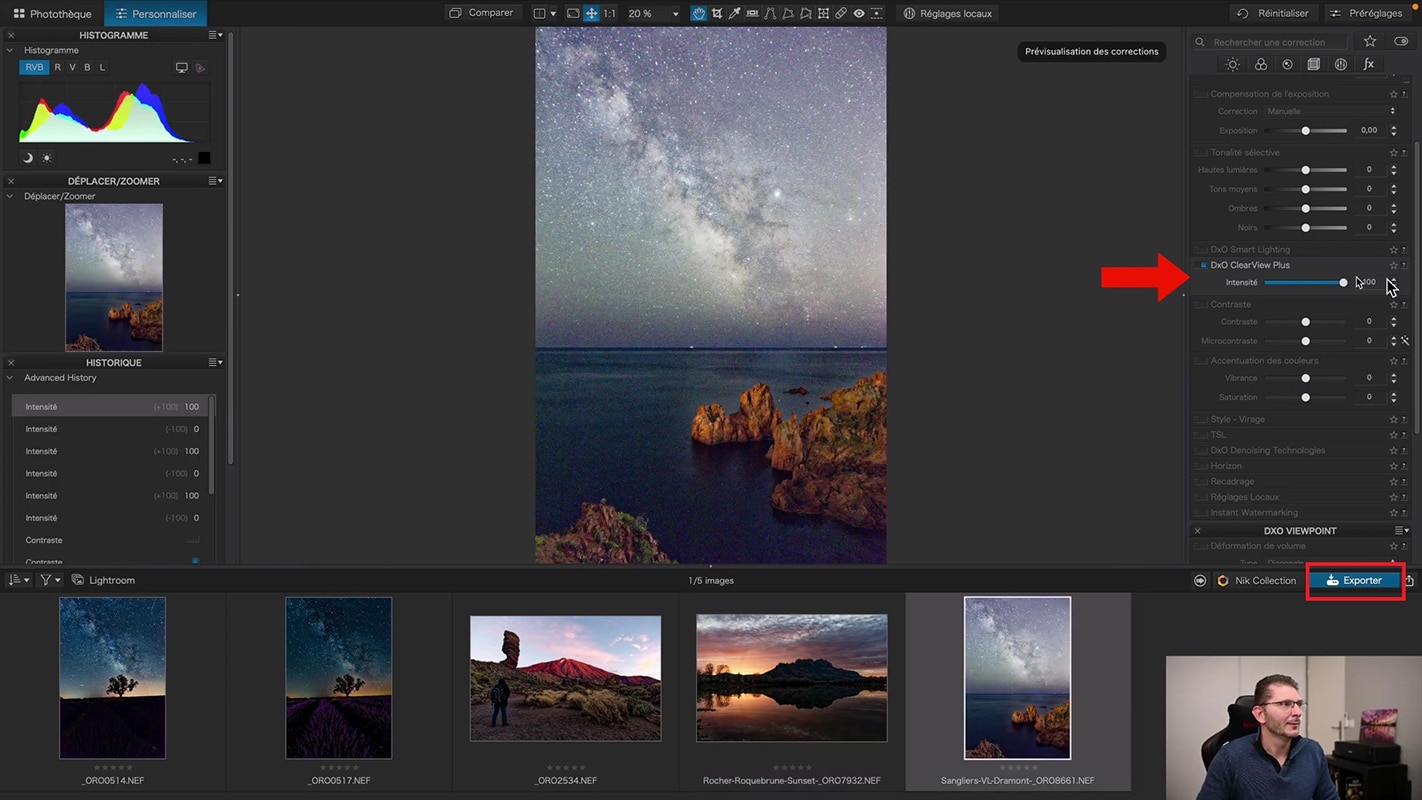The height and width of the screenshot is (800, 1422).
Task: Show only favorite corrections star
Action: (x=1370, y=41)
